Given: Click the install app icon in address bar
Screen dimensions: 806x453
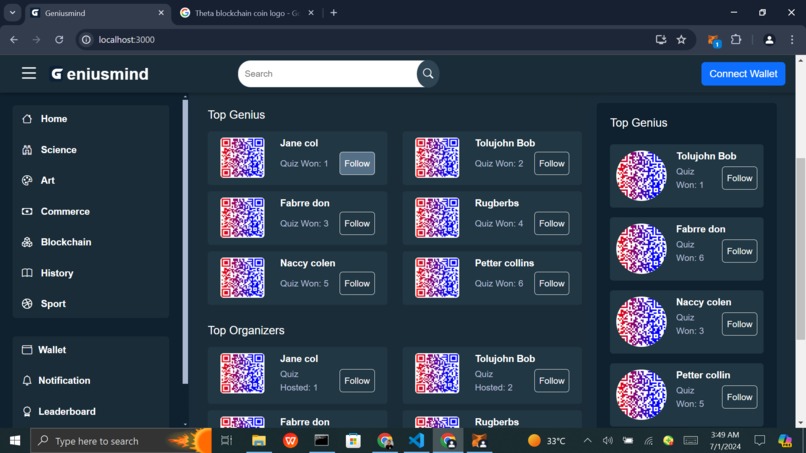Looking at the screenshot, I should point(661,40).
